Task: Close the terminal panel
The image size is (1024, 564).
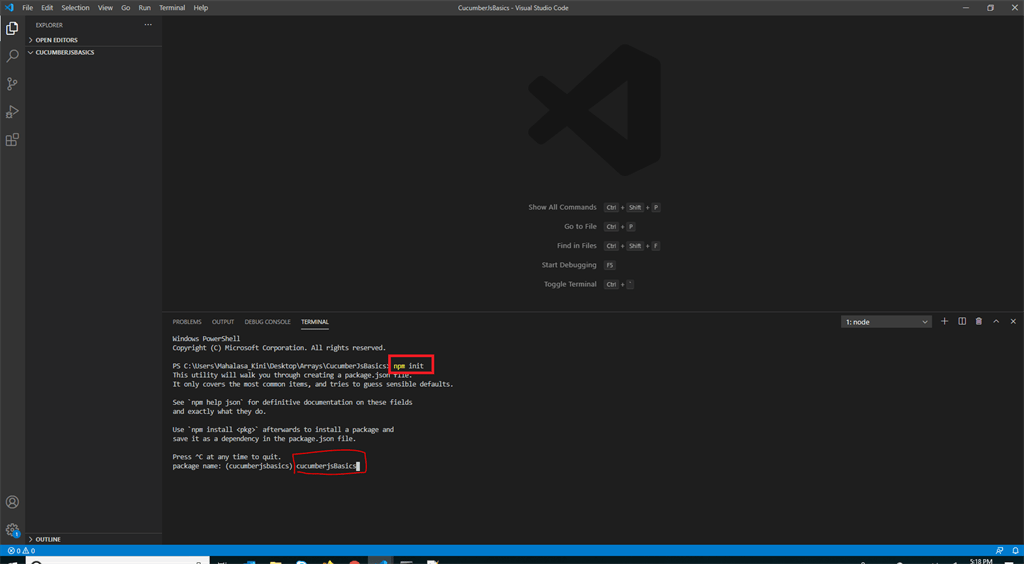Action: click(x=1013, y=321)
